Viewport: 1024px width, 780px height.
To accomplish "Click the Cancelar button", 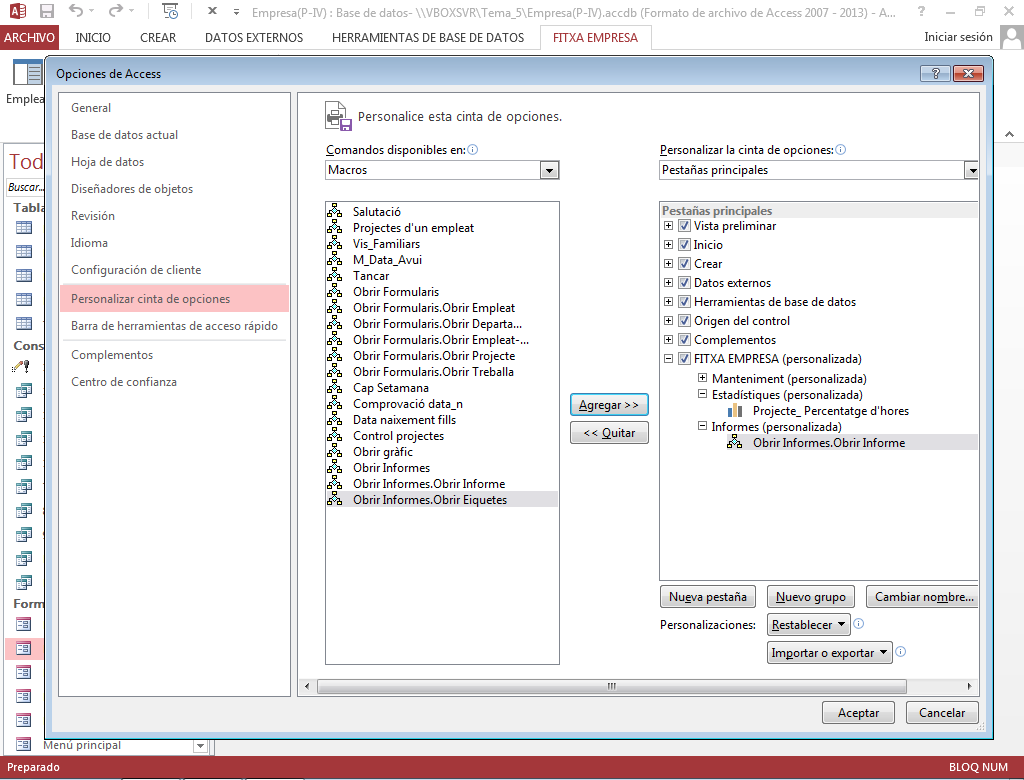I will (942, 713).
